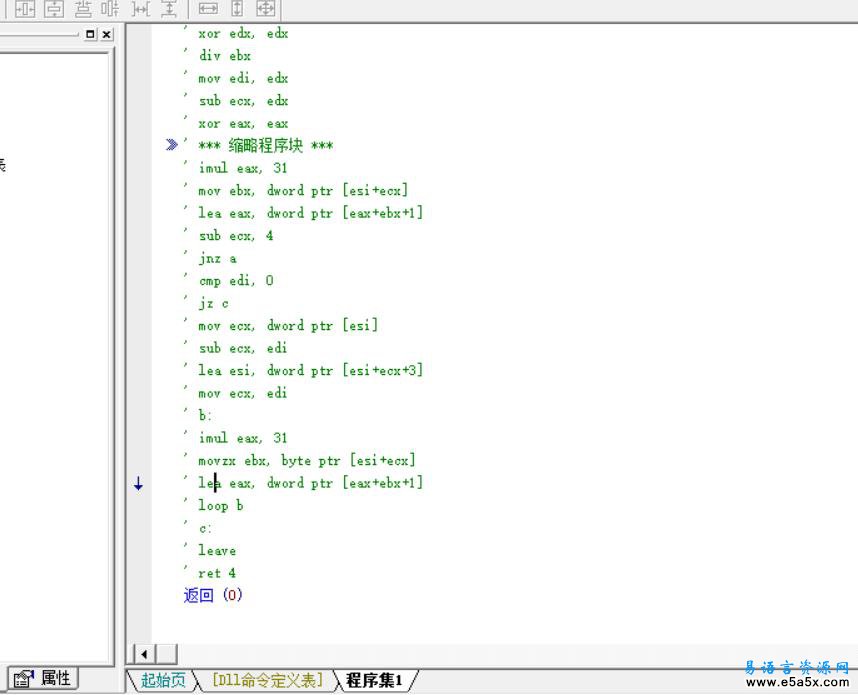Screen dimensions: 858x695
Task: Click the 'b:' label line
Action: 205,416
